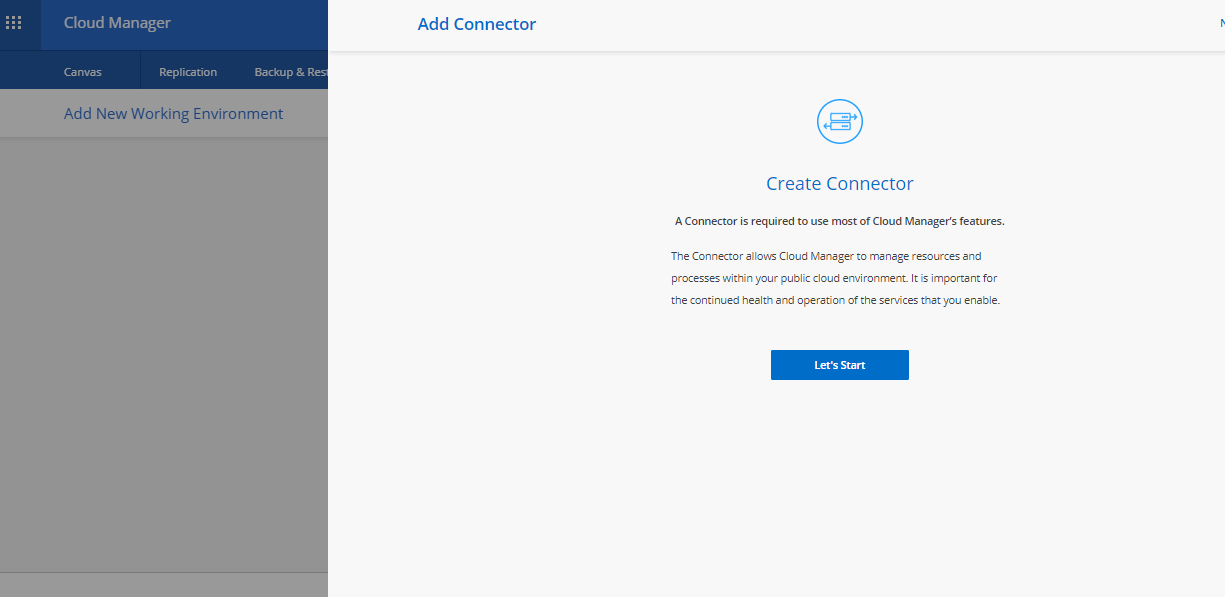1225x597 pixels.
Task: Click the partially hidden link at top right
Action: click(1220, 23)
